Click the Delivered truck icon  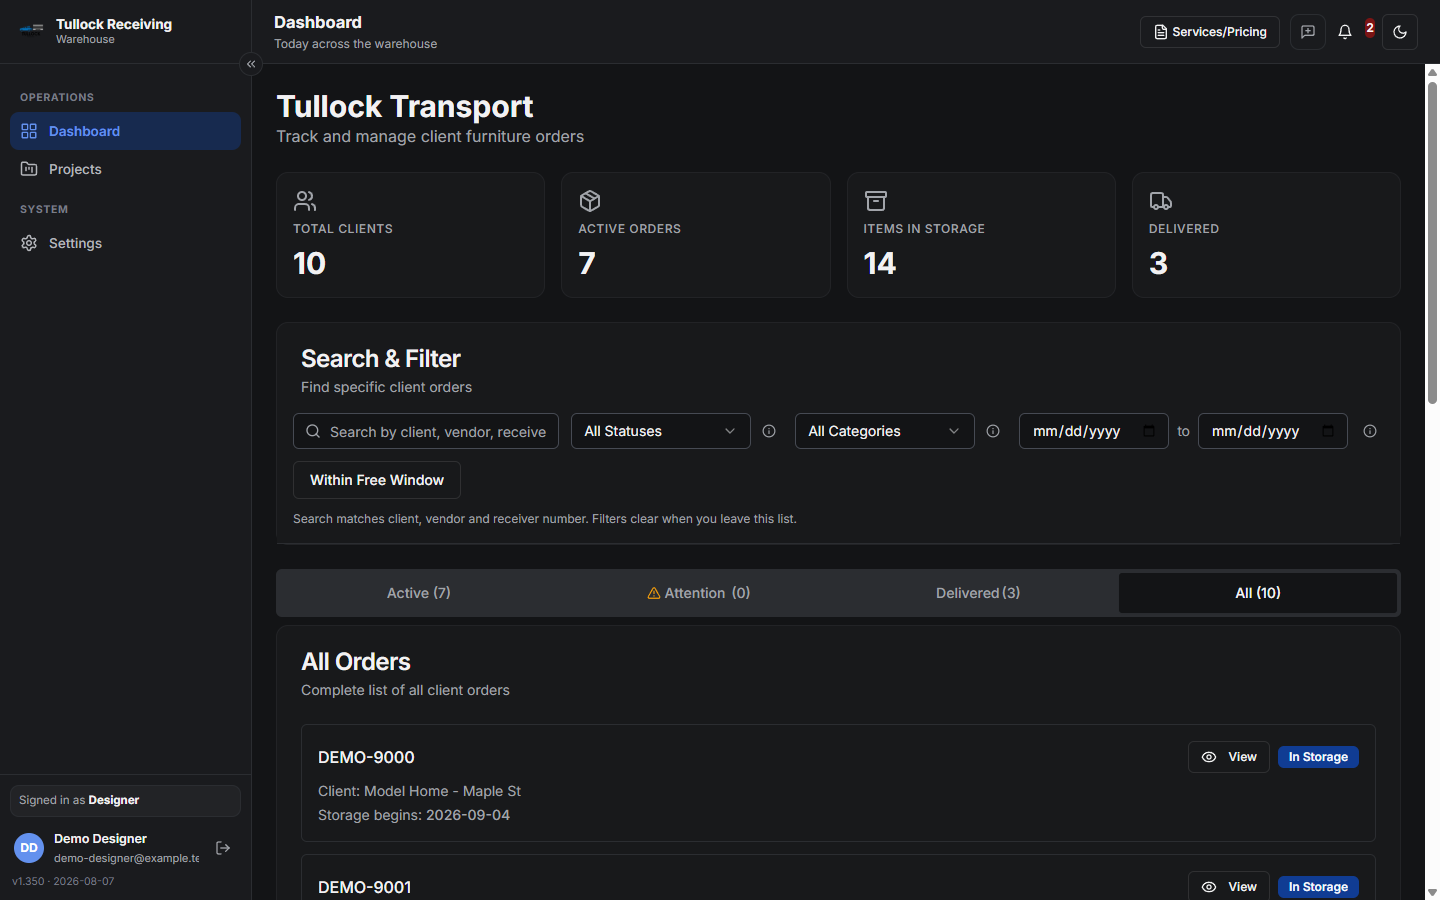(1161, 201)
